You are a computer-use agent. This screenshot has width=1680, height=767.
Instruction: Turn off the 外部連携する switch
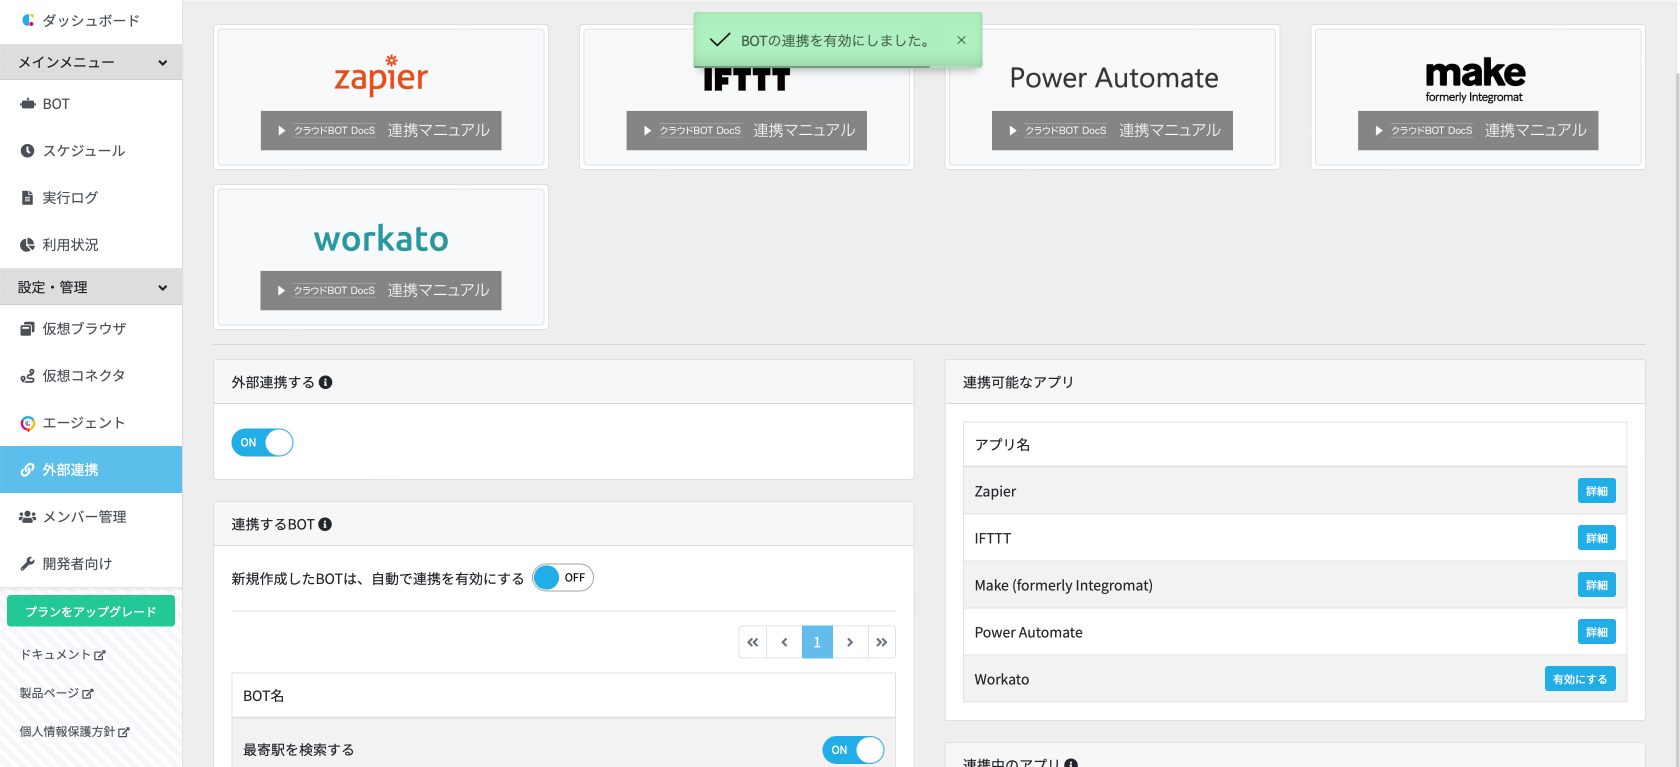tap(262, 443)
